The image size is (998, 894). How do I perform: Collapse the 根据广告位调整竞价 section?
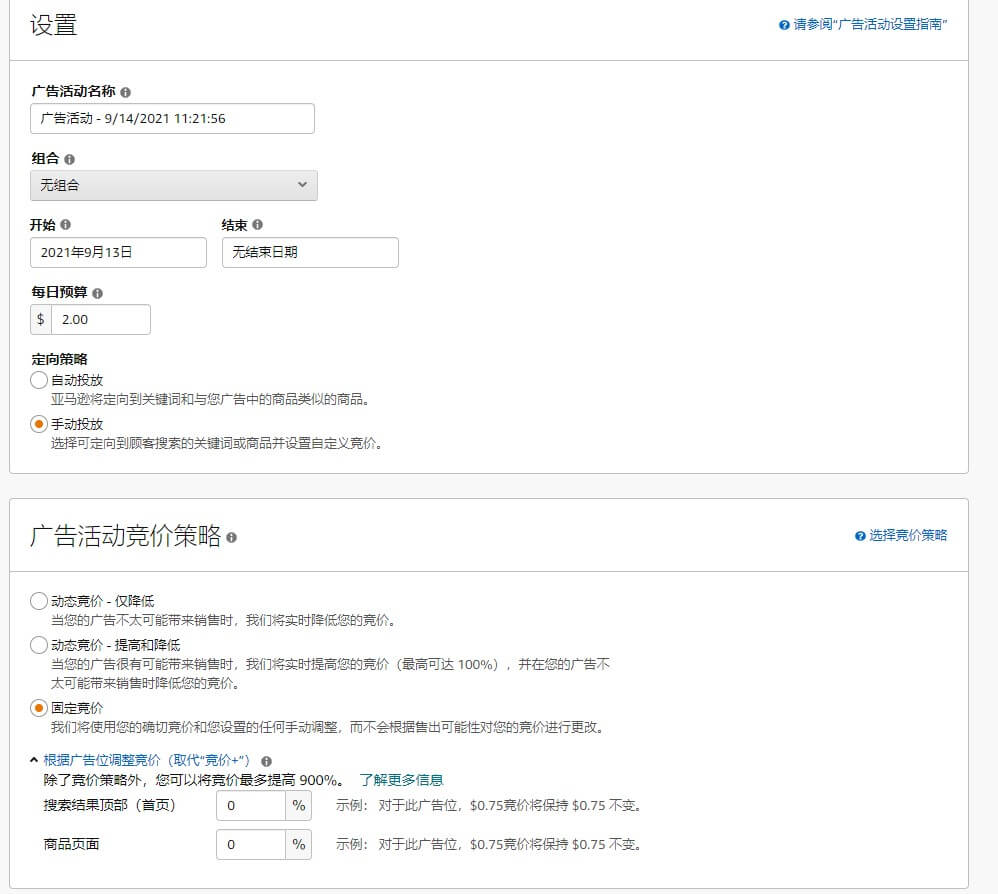coord(35,759)
